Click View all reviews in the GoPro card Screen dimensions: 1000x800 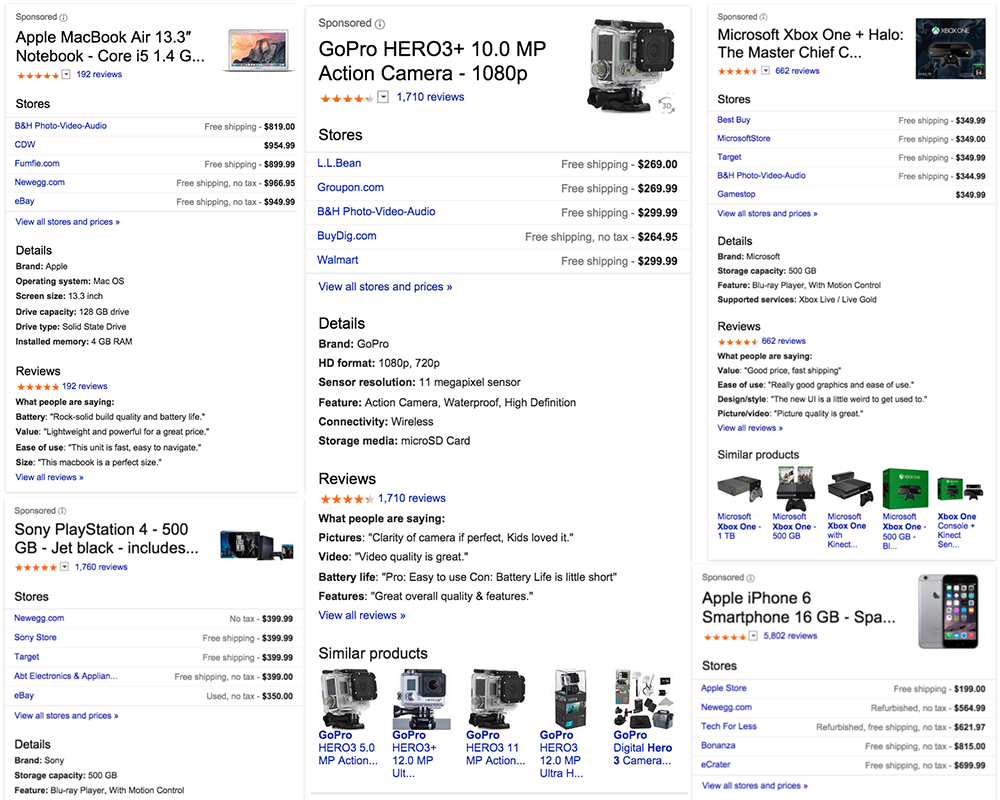click(362, 616)
